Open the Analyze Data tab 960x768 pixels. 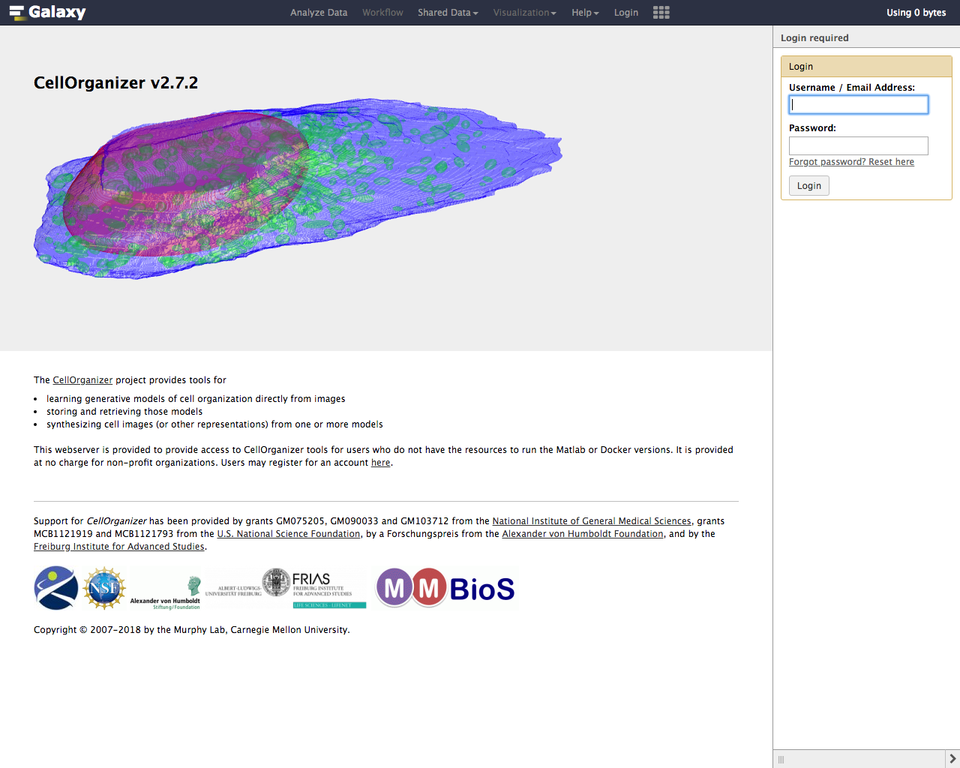tap(318, 12)
